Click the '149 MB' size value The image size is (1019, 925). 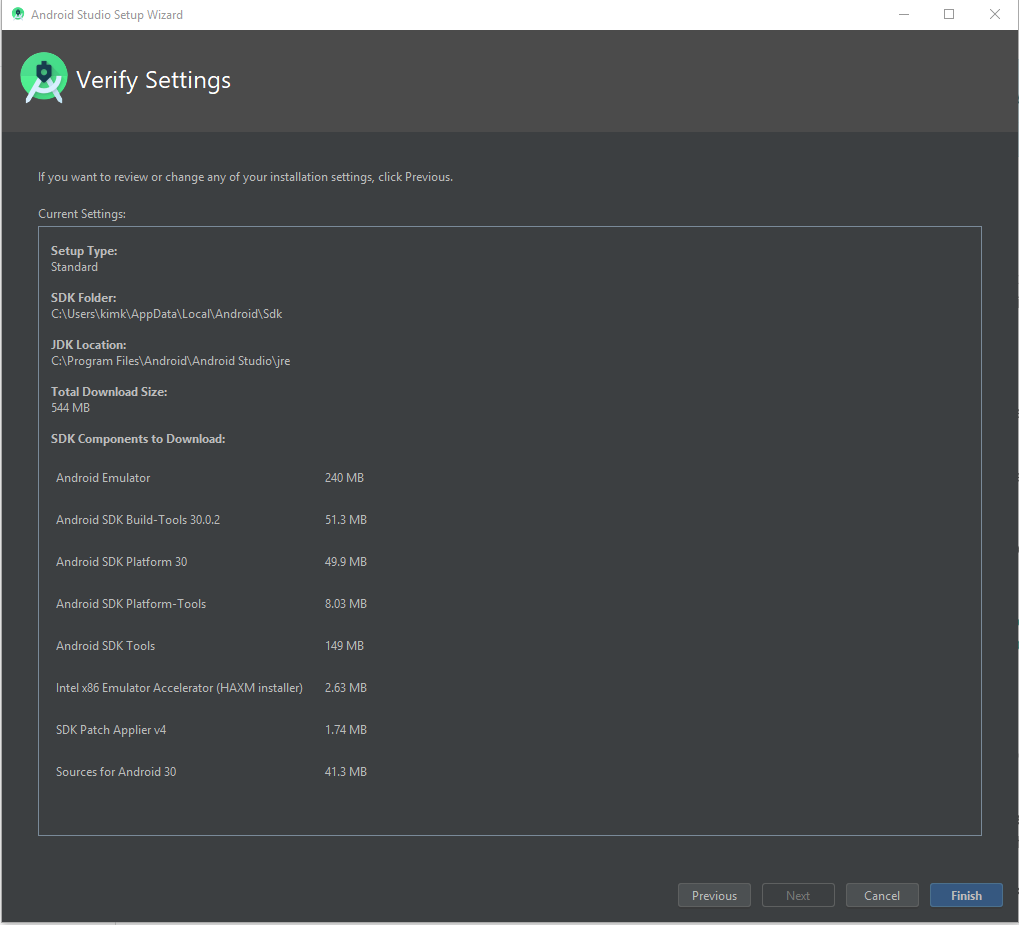344,646
